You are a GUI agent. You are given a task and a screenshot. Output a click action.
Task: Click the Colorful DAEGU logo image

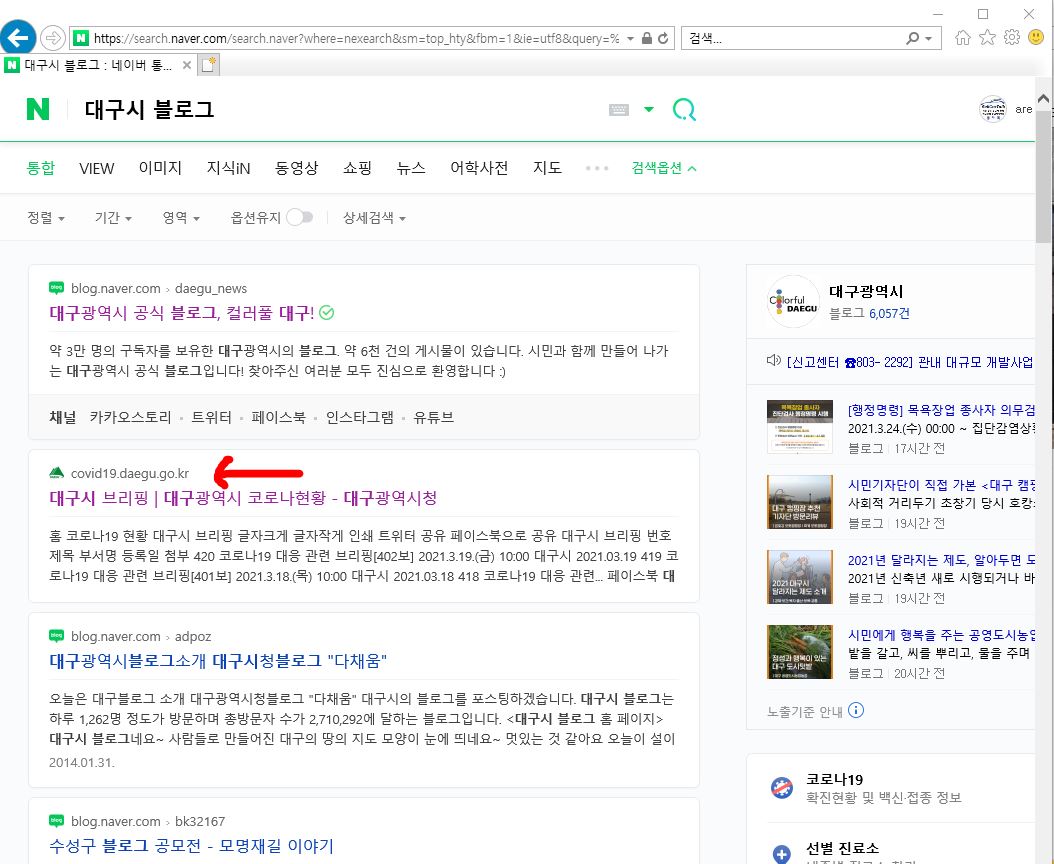tap(793, 301)
